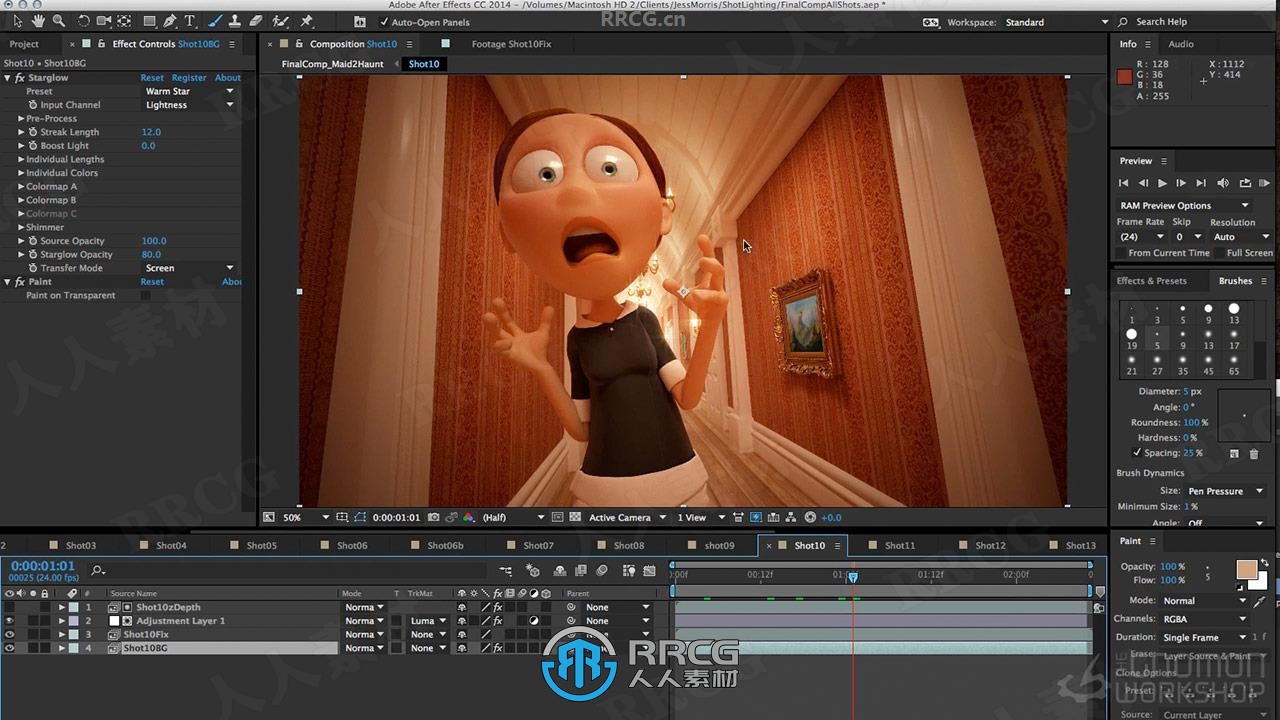Select the Rotation tool
The height and width of the screenshot is (720, 1280).
pos(83,21)
